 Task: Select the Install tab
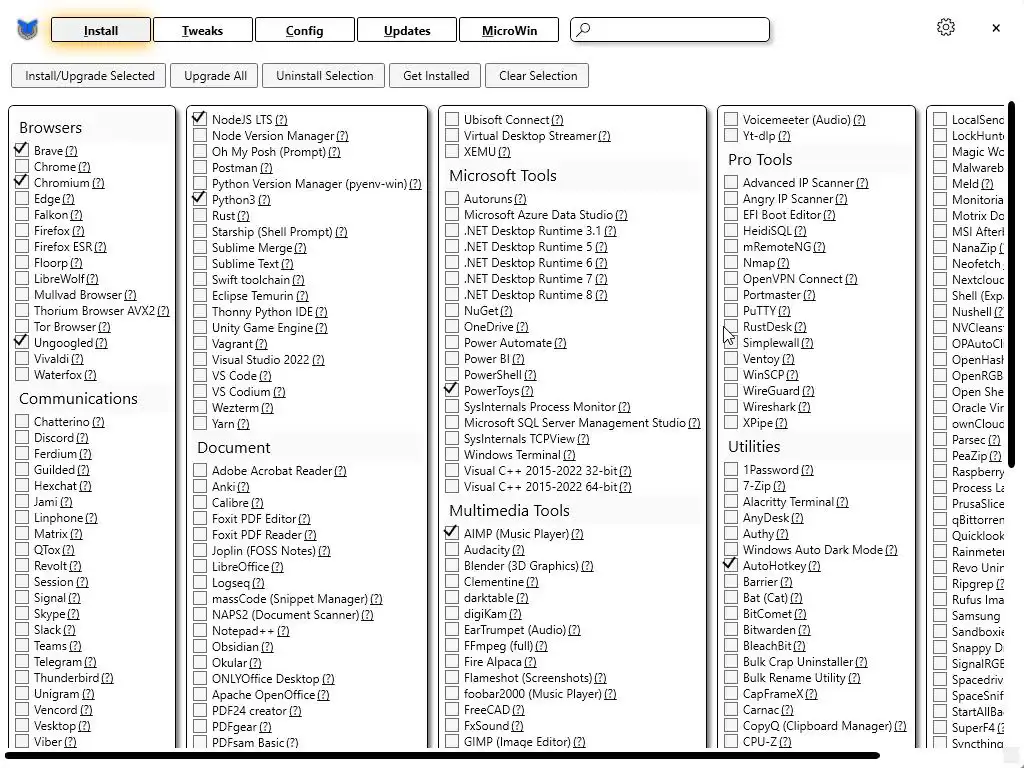tap(101, 30)
